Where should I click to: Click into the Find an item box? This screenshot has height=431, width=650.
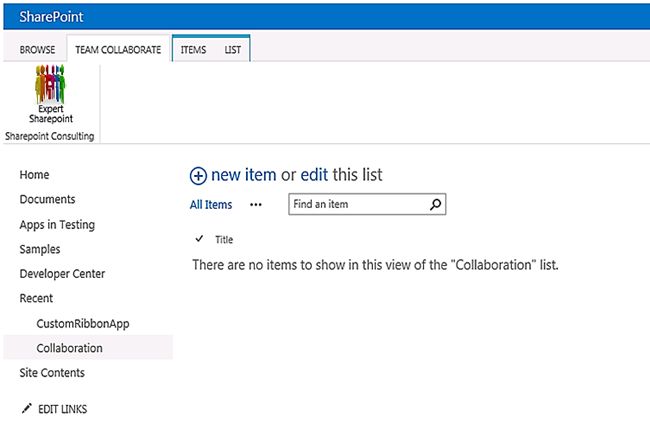[x=358, y=204]
